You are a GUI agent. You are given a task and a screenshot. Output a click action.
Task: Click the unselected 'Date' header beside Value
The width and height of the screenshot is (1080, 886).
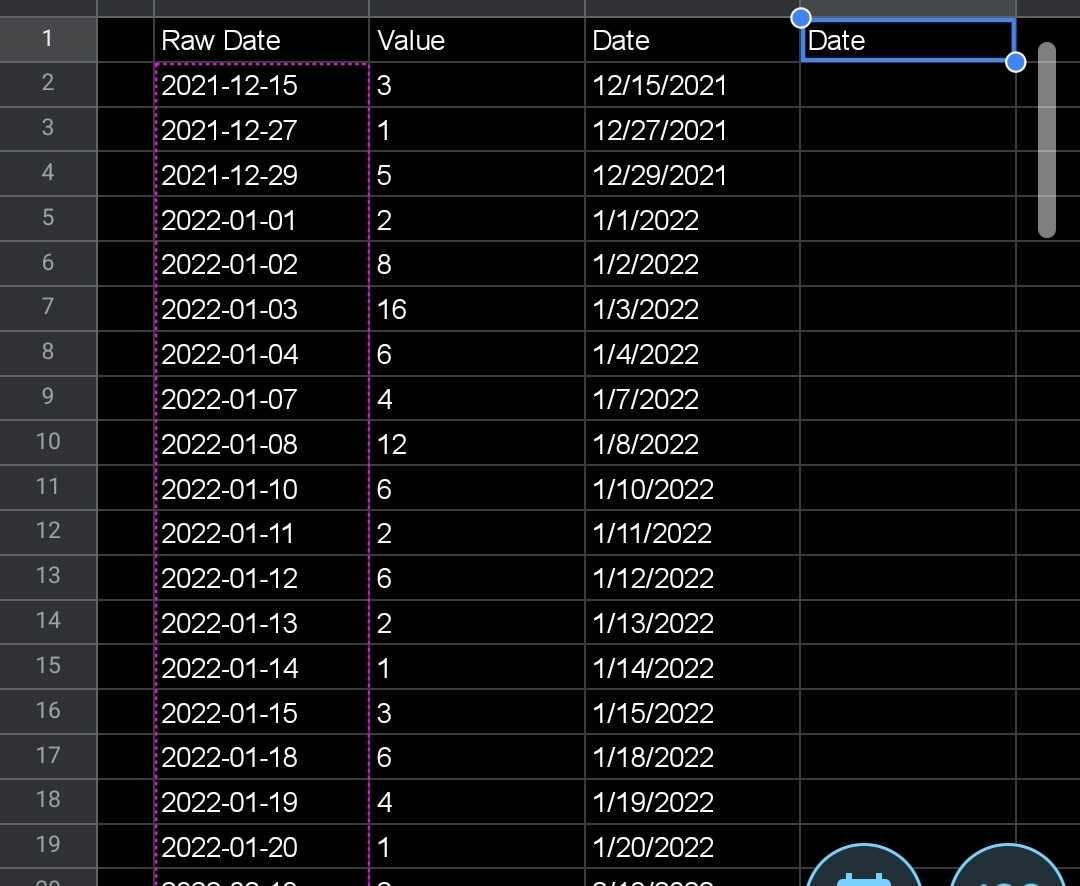click(692, 40)
